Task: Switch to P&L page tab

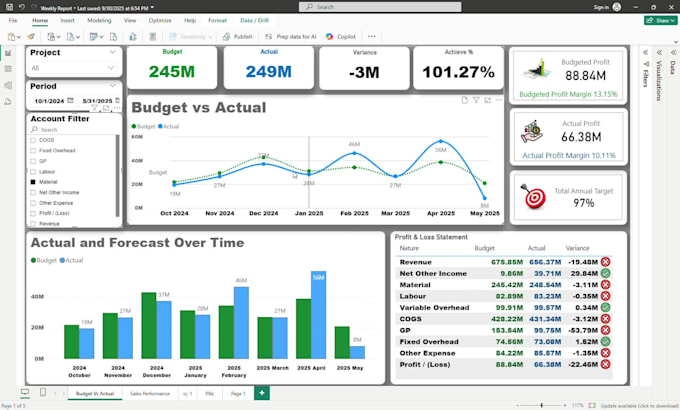Action: click(x=210, y=394)
